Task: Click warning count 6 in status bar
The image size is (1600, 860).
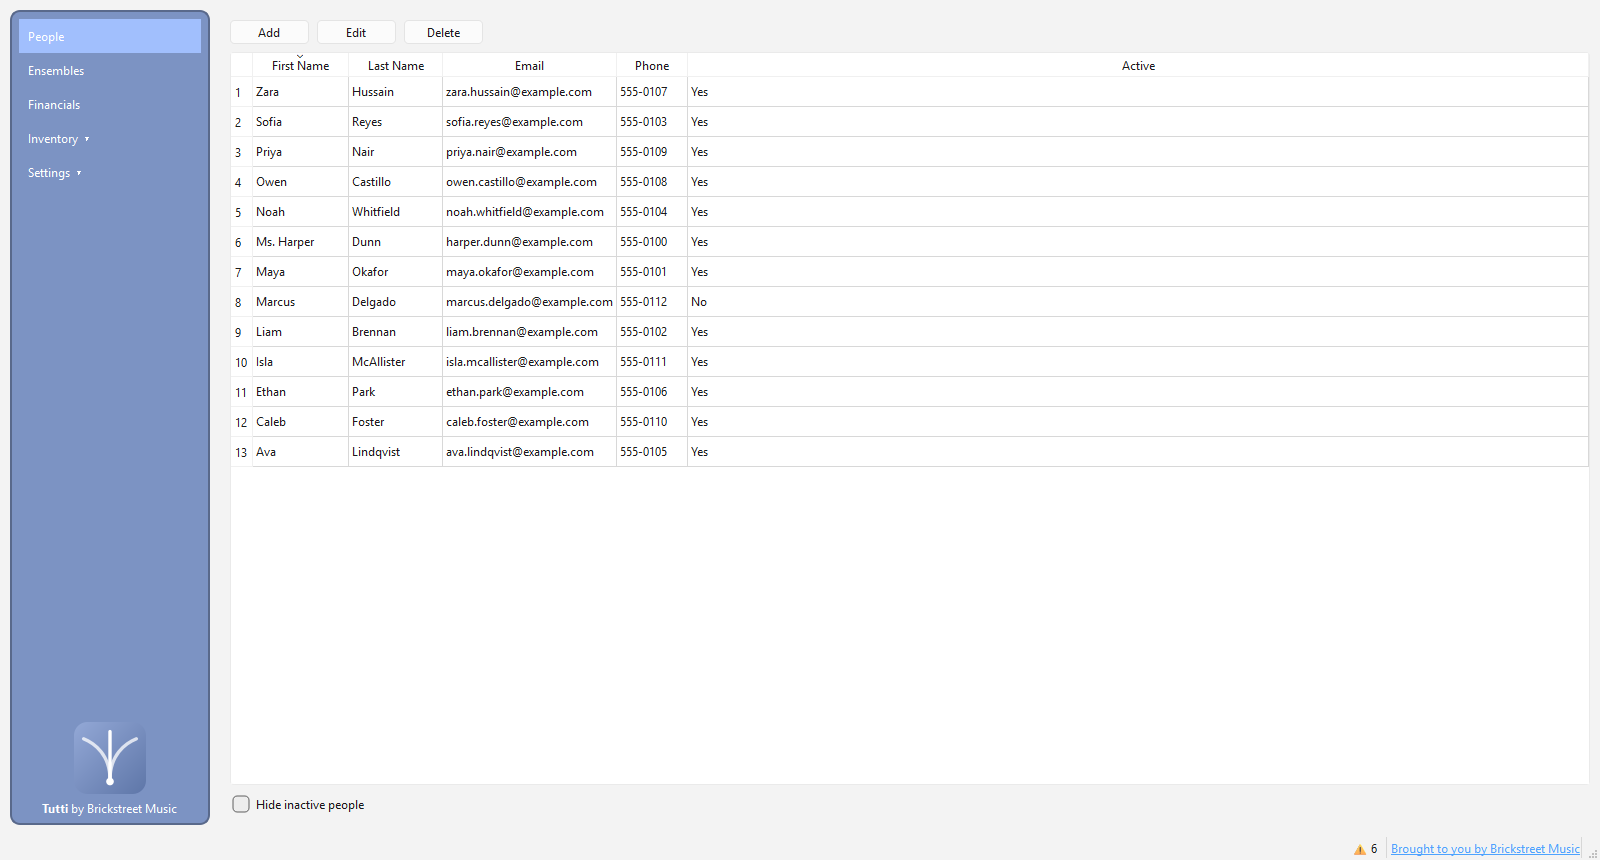Action: 1374,849
